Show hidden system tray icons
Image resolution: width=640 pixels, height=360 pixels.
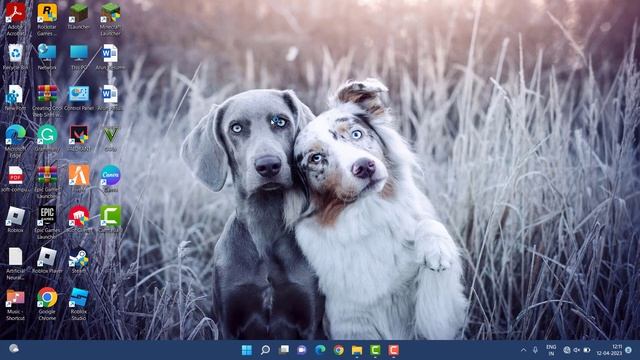[523, 350]
